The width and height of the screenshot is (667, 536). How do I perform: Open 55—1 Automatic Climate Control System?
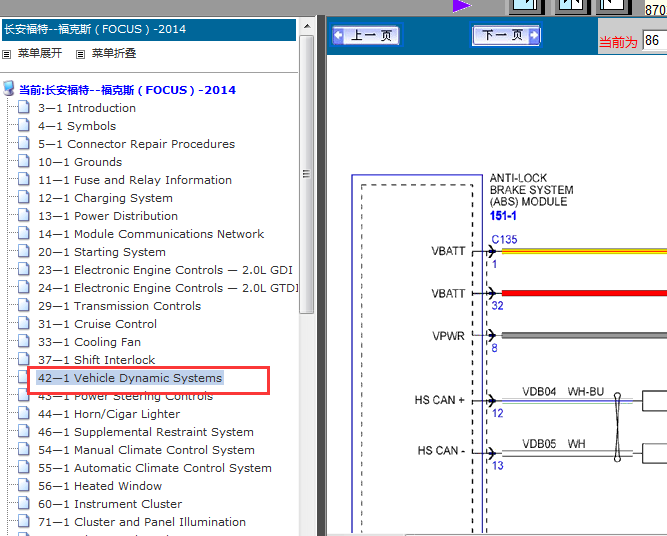(x=155, y=468)
